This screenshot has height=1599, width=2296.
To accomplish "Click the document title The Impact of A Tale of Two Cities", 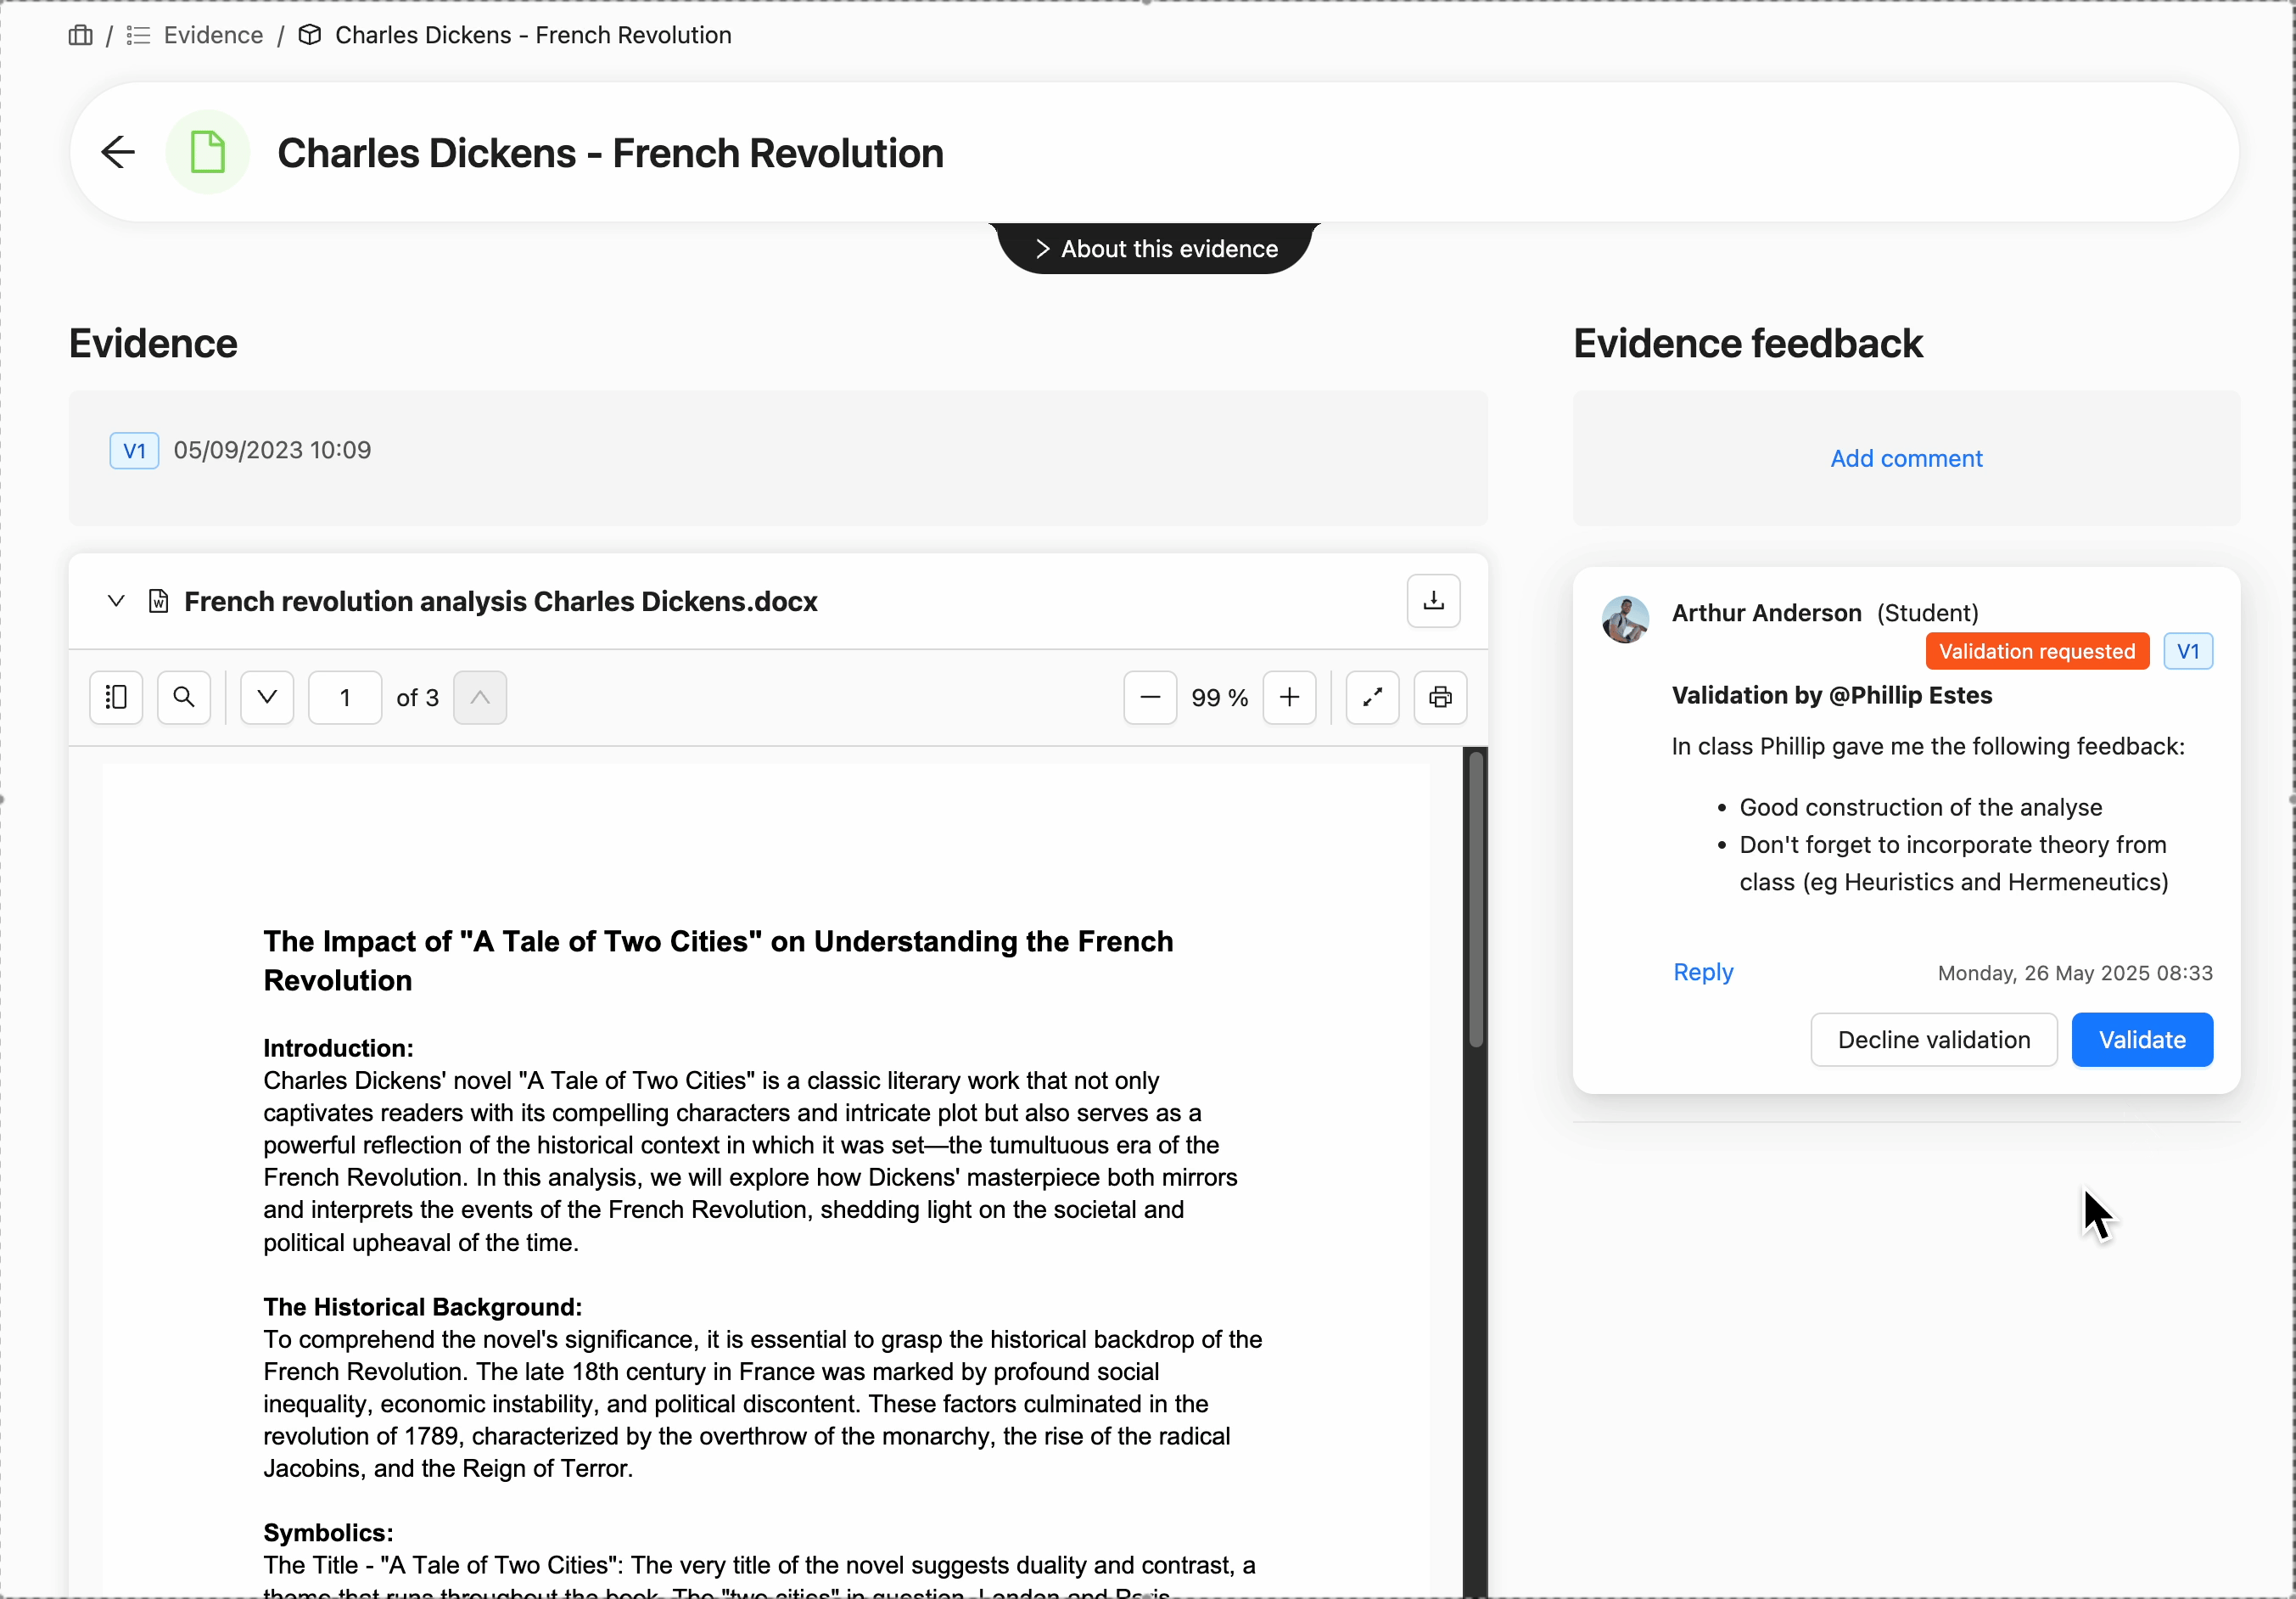I will [x=718, y=960].
